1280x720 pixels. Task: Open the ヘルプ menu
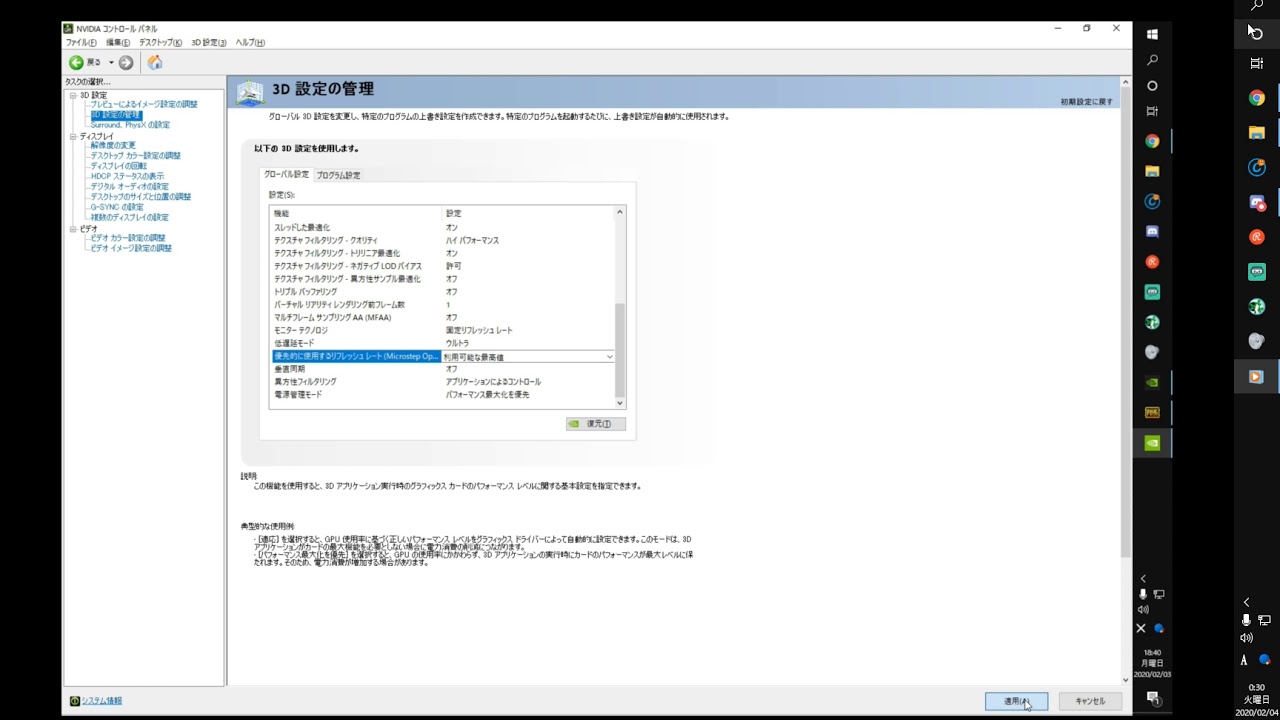click(x=250, y=43)
